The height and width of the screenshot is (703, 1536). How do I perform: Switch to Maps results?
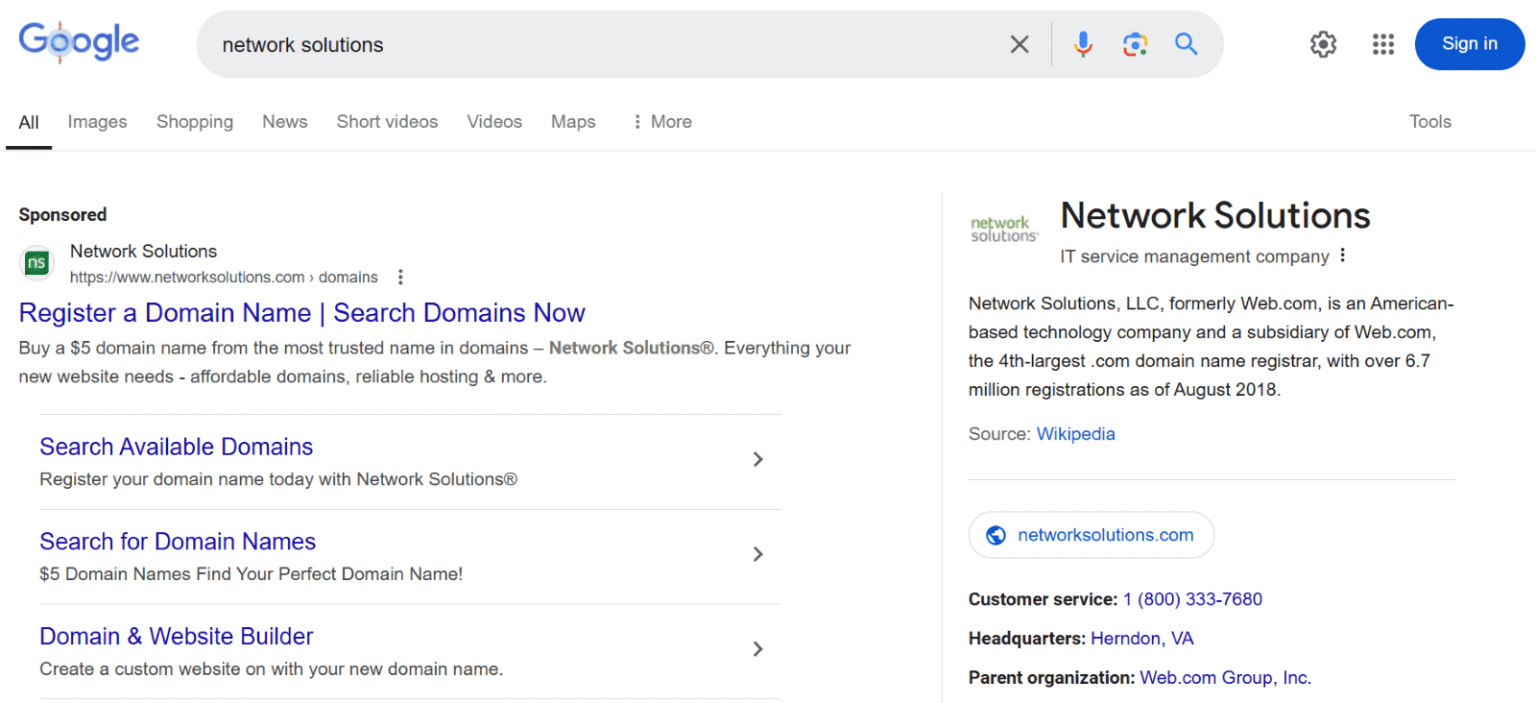coord(573,121)
